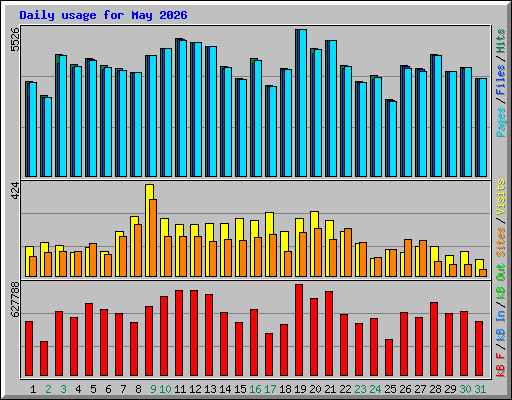The height and width of the screenshot is (400, 512).
Task: Click day 22 on the x-axis
Action: click(x=345, y=389)
